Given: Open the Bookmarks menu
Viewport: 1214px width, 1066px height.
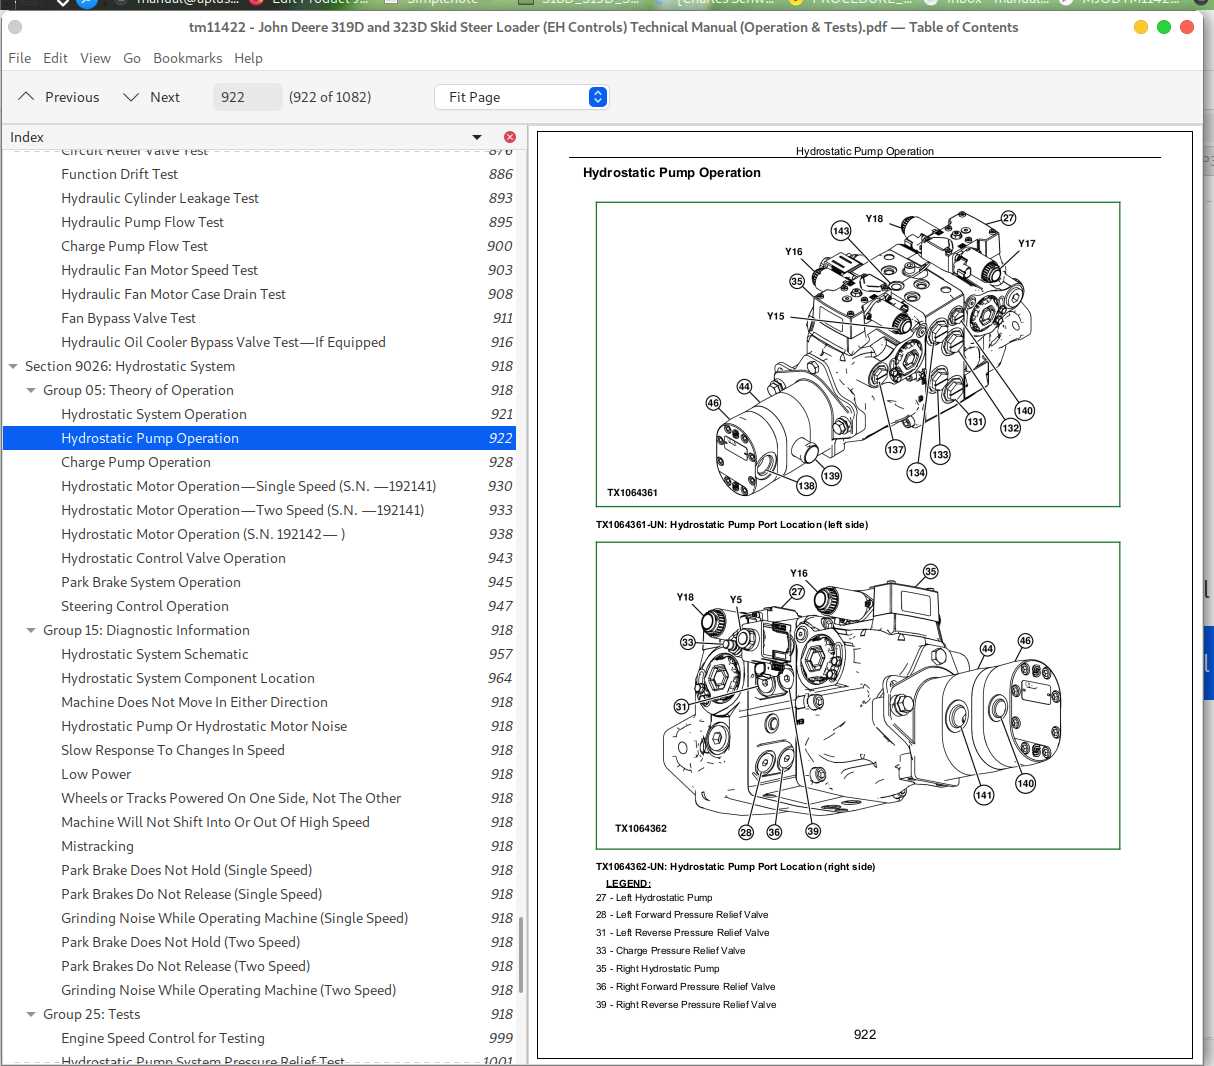Looking at the screenshot, I should click(188, 58).
